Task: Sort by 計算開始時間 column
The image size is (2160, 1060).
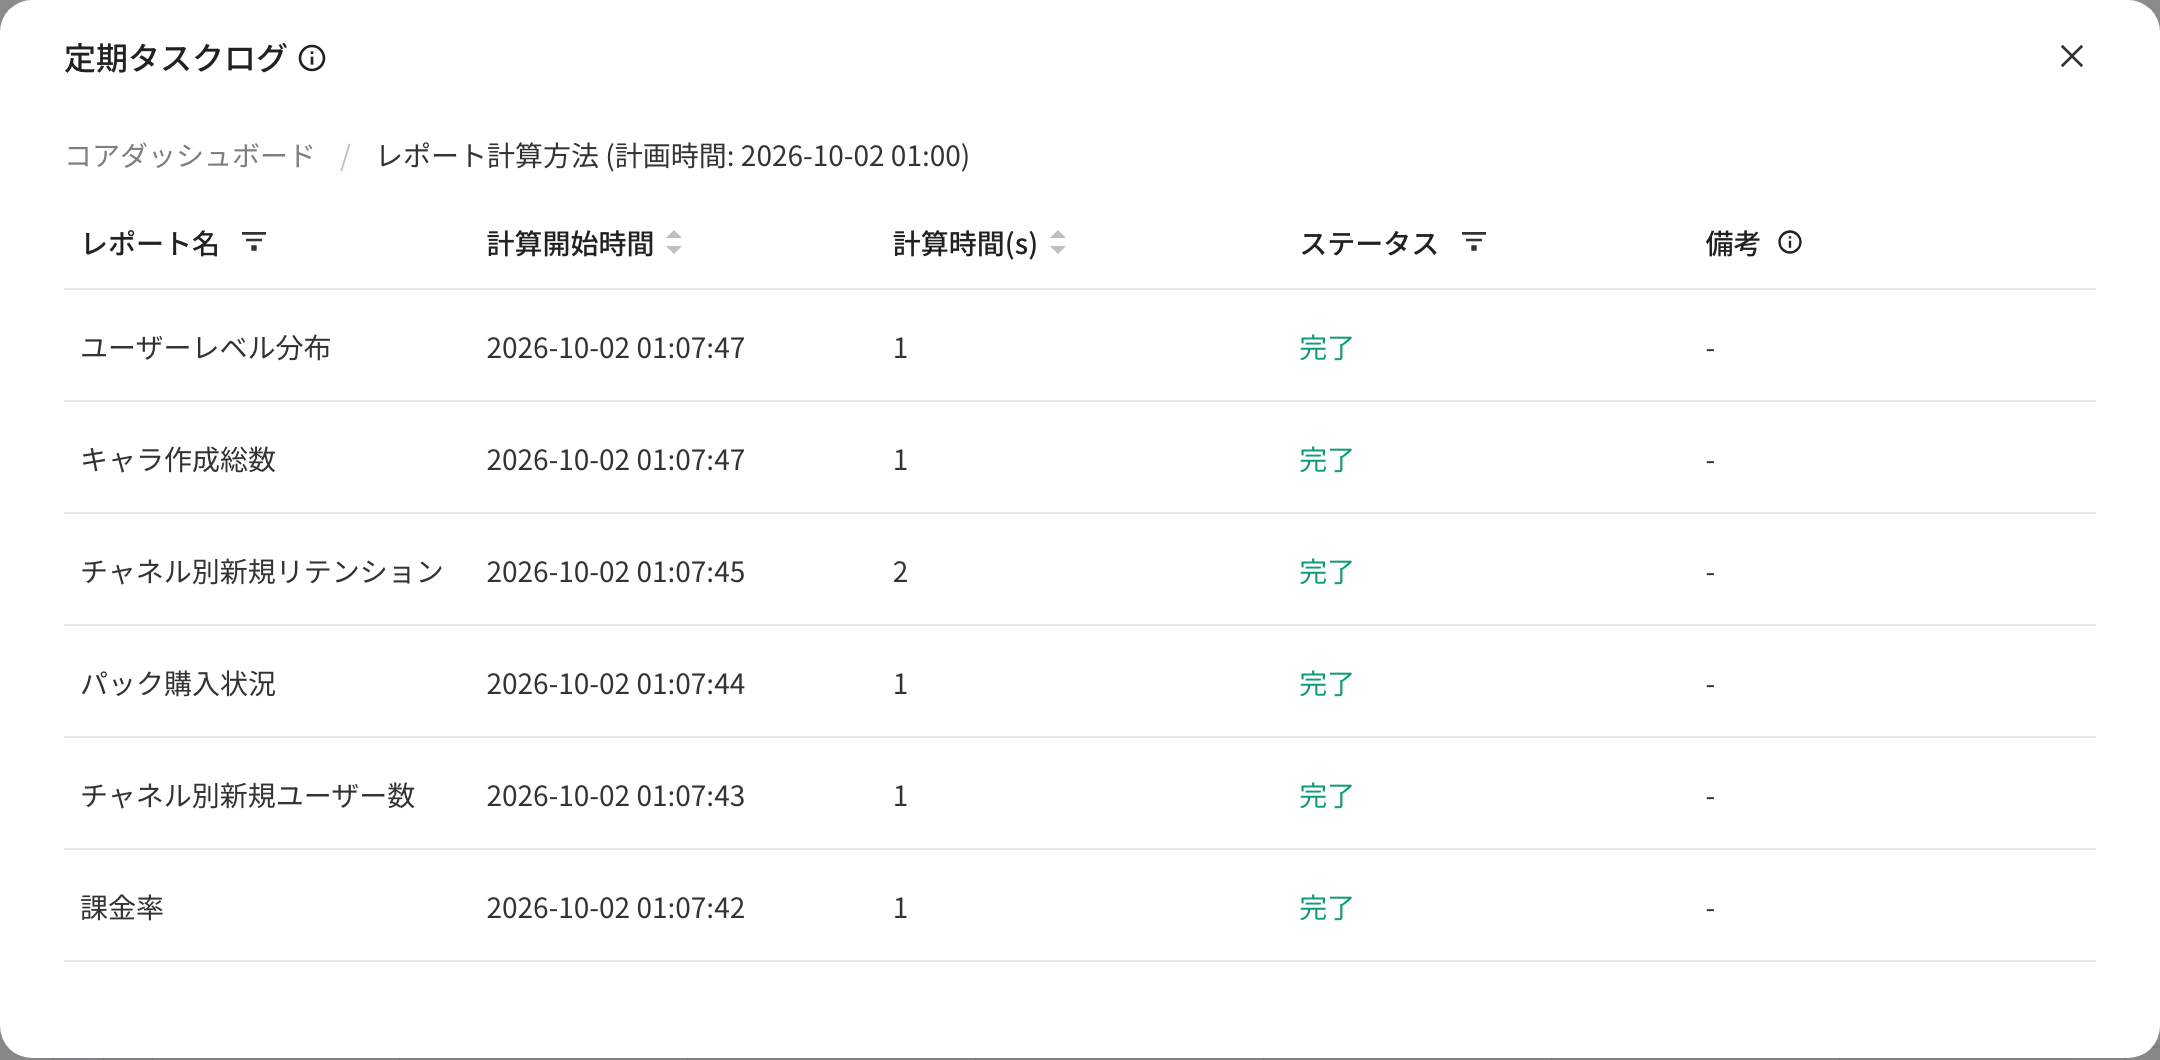Action: point(674,242)
